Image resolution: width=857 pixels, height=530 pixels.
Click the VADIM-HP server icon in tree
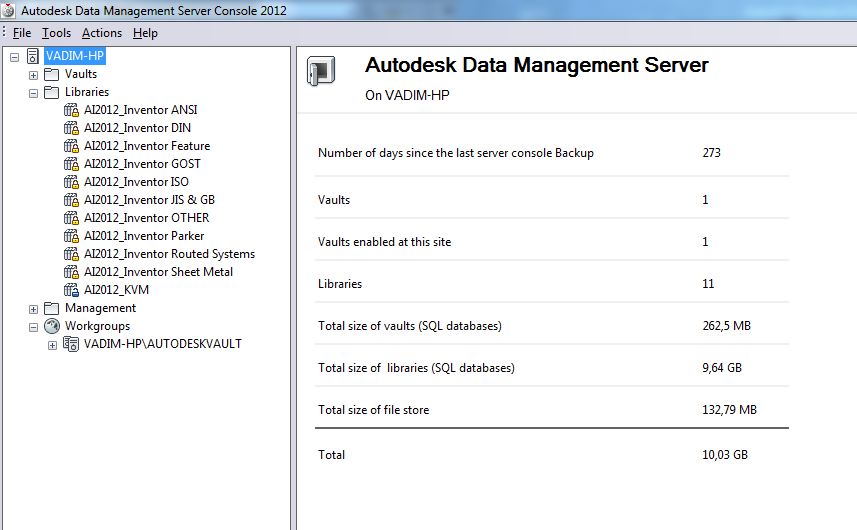tap(33, 56)
